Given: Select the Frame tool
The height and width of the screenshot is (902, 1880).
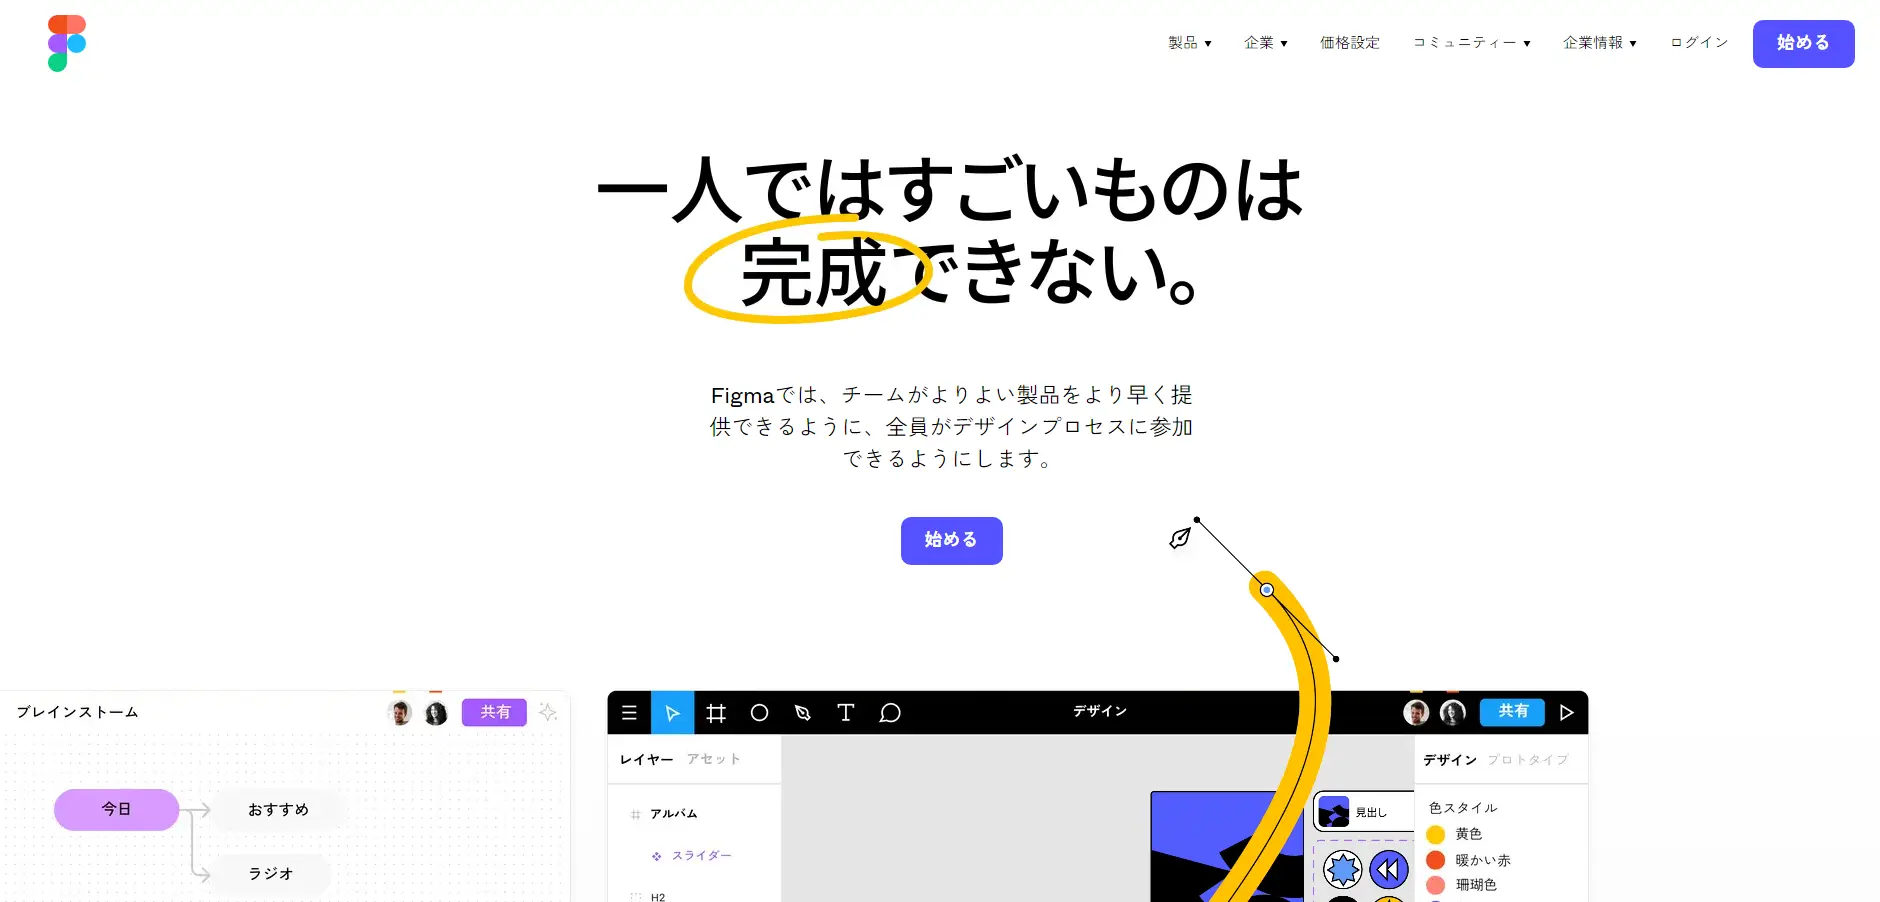Looking at the screenshot, I should [716, 713].
